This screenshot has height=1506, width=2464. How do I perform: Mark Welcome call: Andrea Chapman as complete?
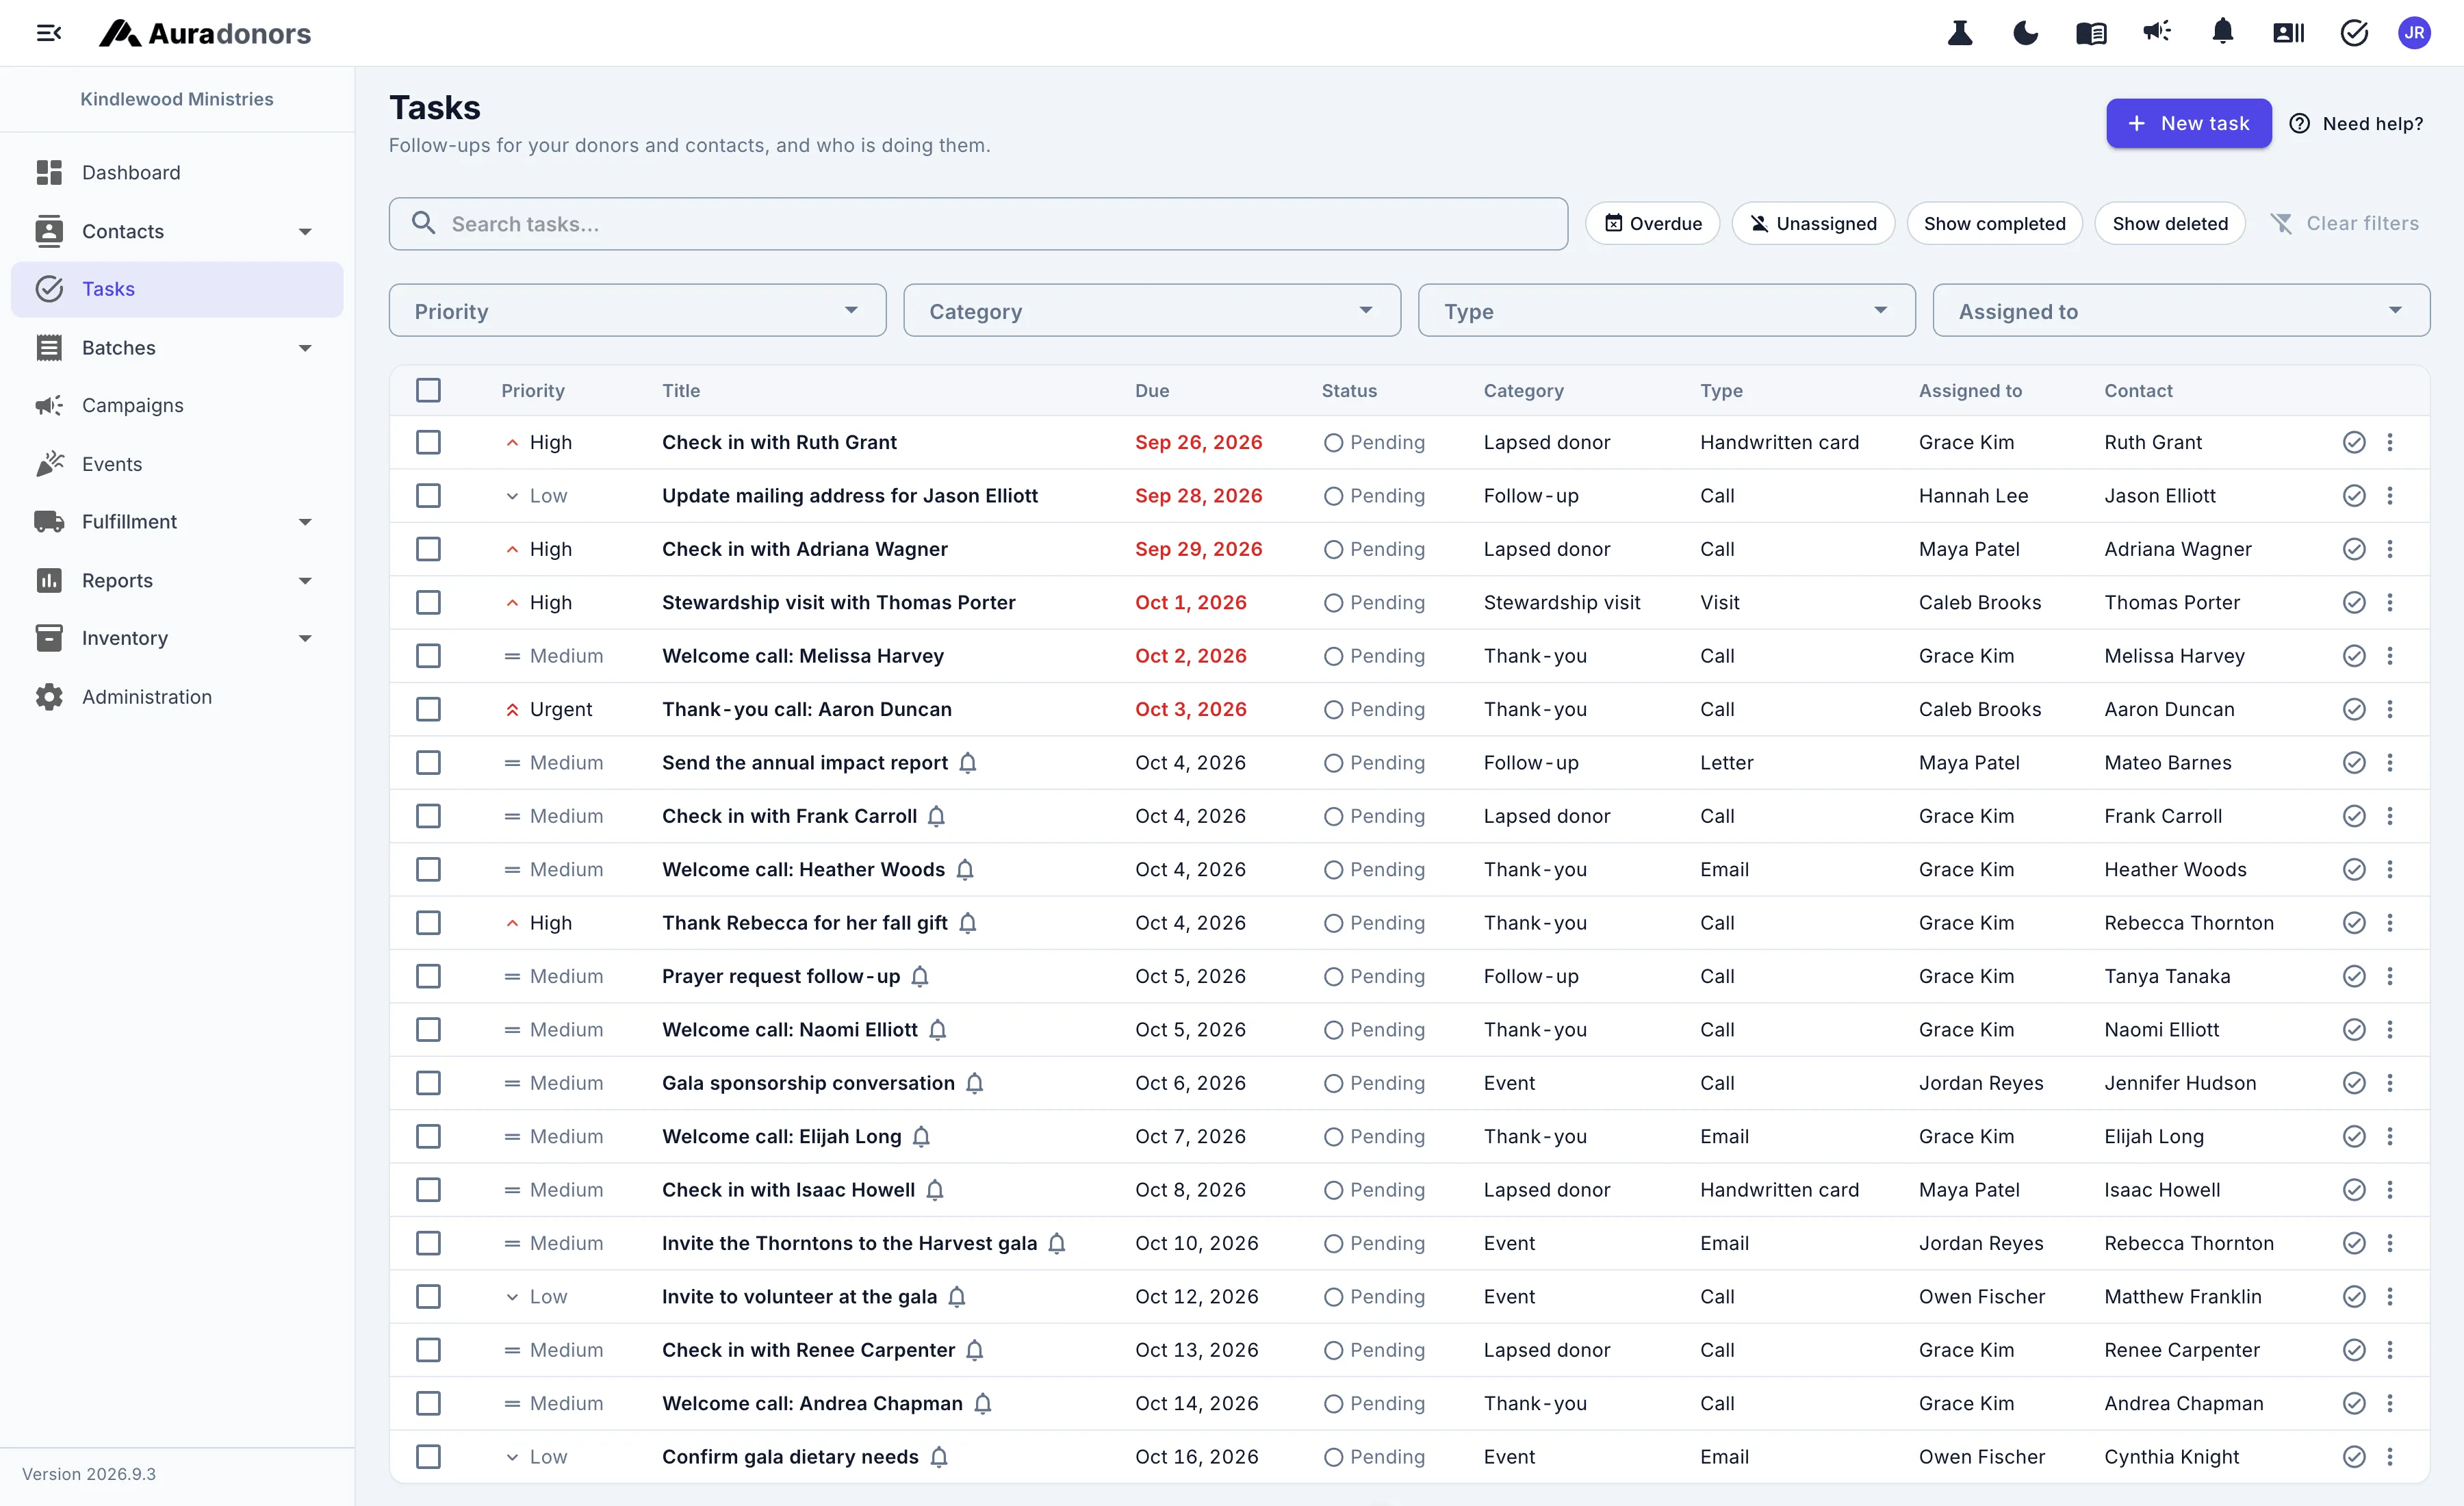tap(2354, 1403)
